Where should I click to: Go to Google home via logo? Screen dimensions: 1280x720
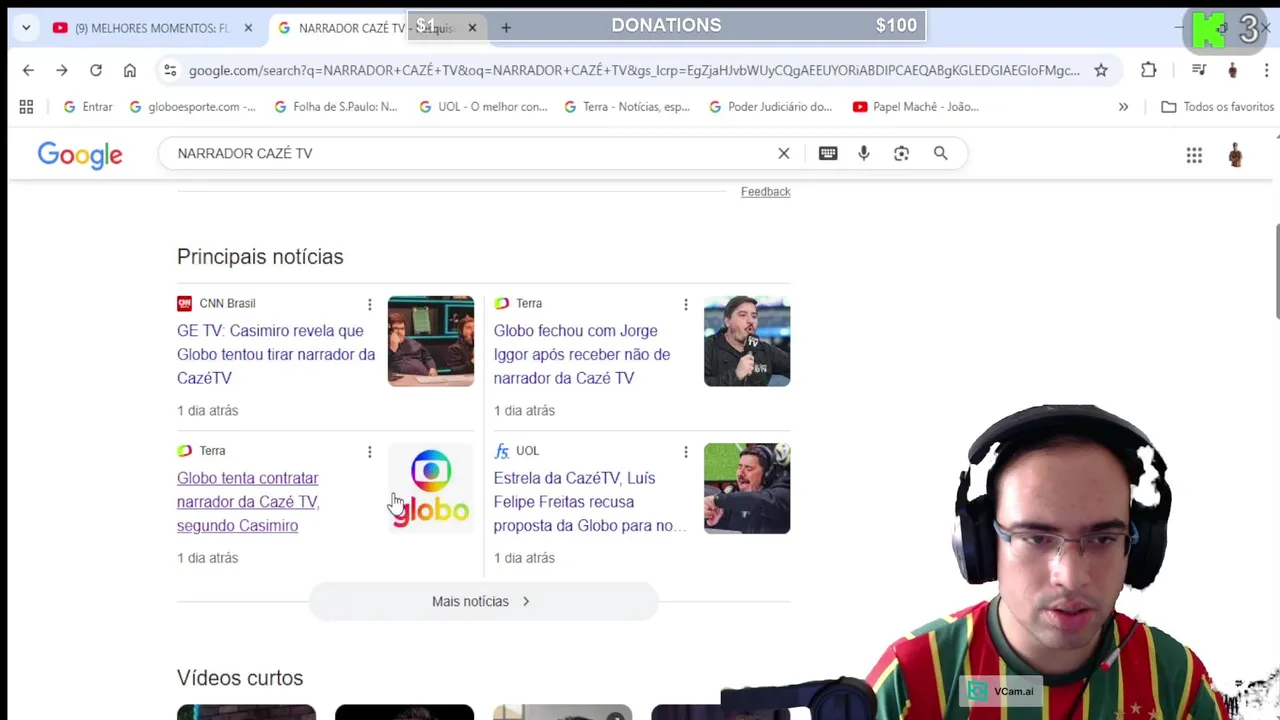[80, 155]
